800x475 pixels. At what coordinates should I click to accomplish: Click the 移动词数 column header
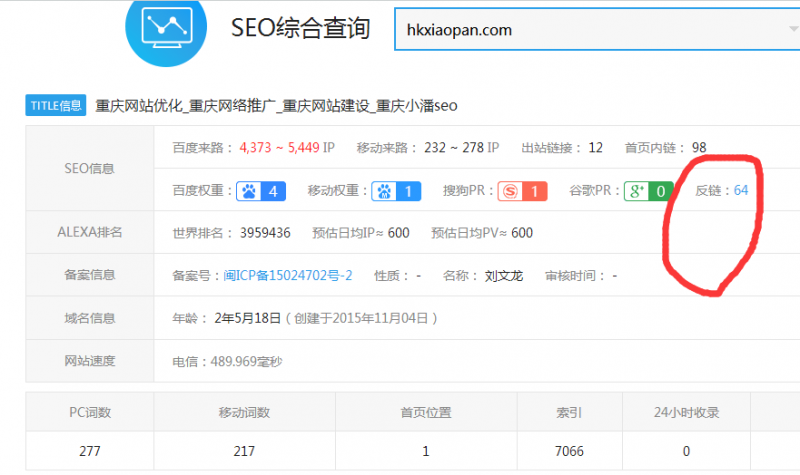tap(244, 412)
